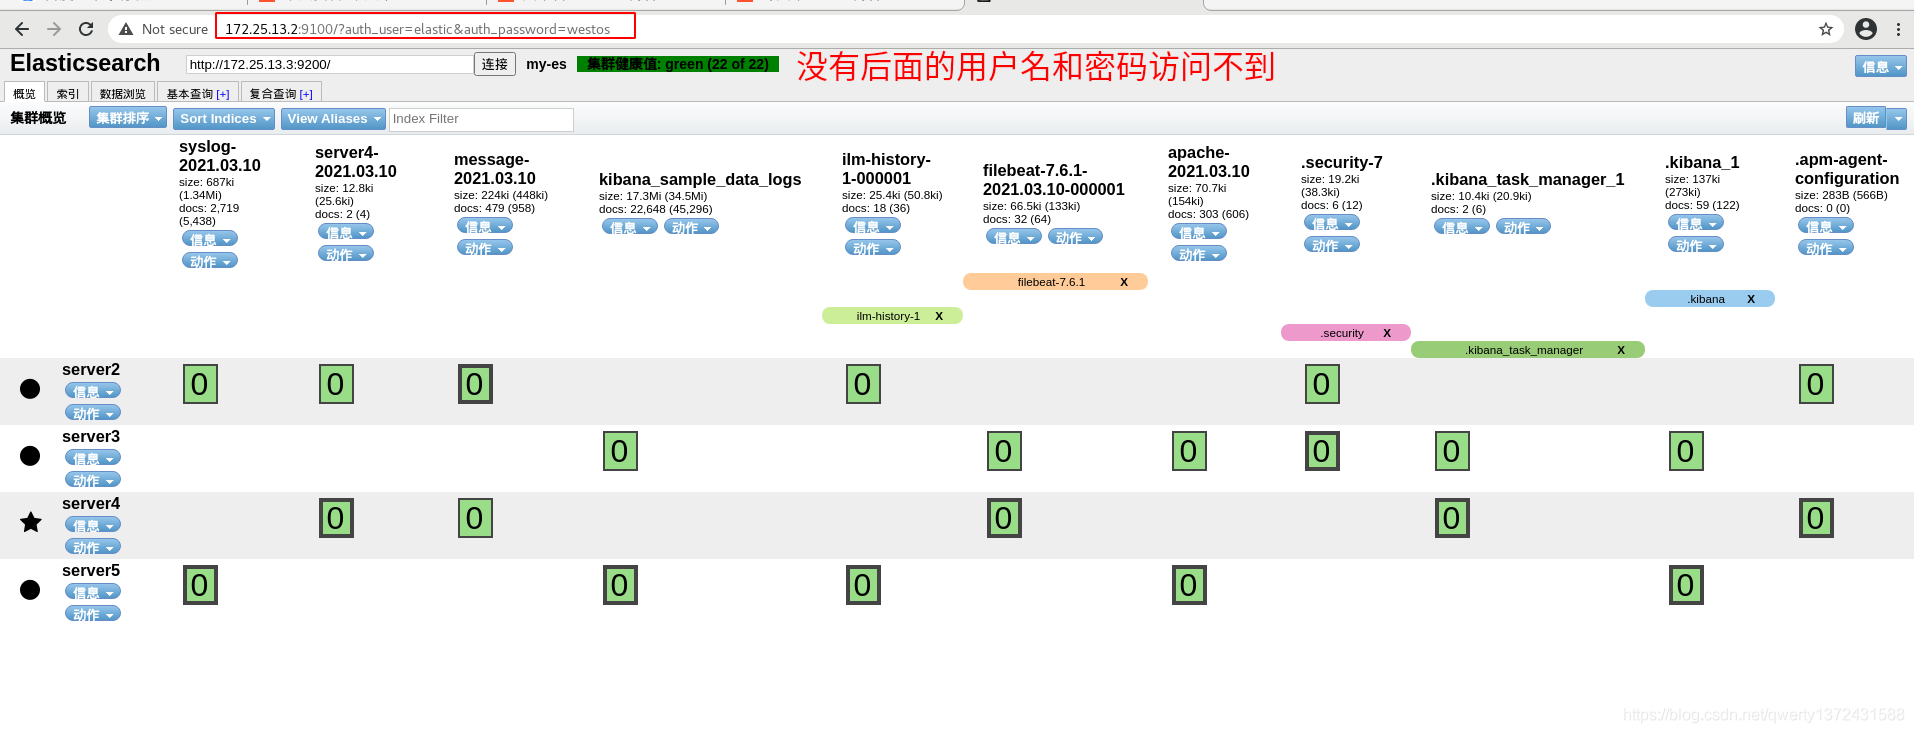
Task: Open 信息 dropdown for kibana_sample_data_logs
Action: pyautogui.click(x=630, y=227)
